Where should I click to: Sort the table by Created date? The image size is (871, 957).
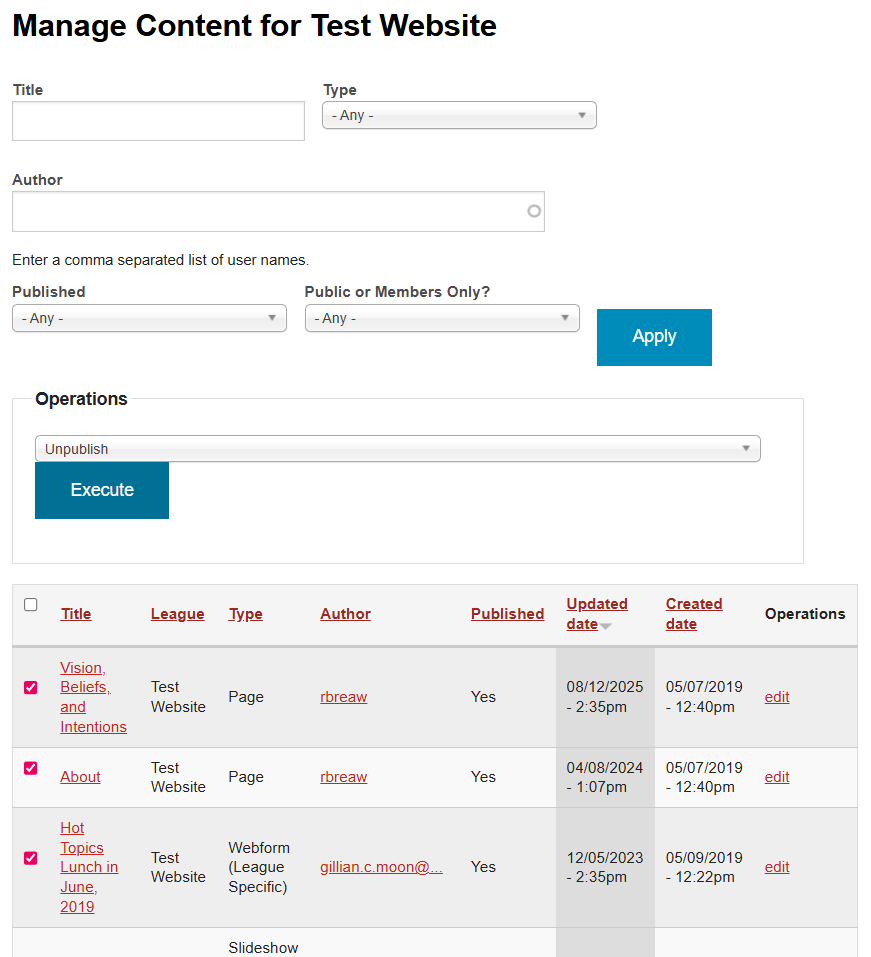[x=693, y=613]
